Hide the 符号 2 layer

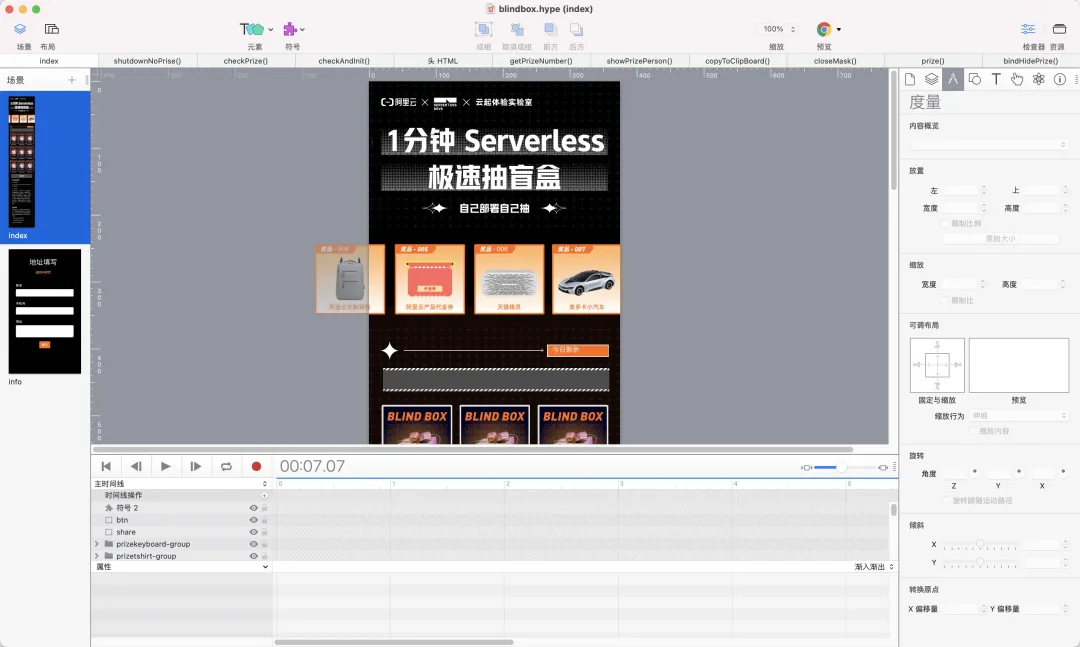click(253, 508)
